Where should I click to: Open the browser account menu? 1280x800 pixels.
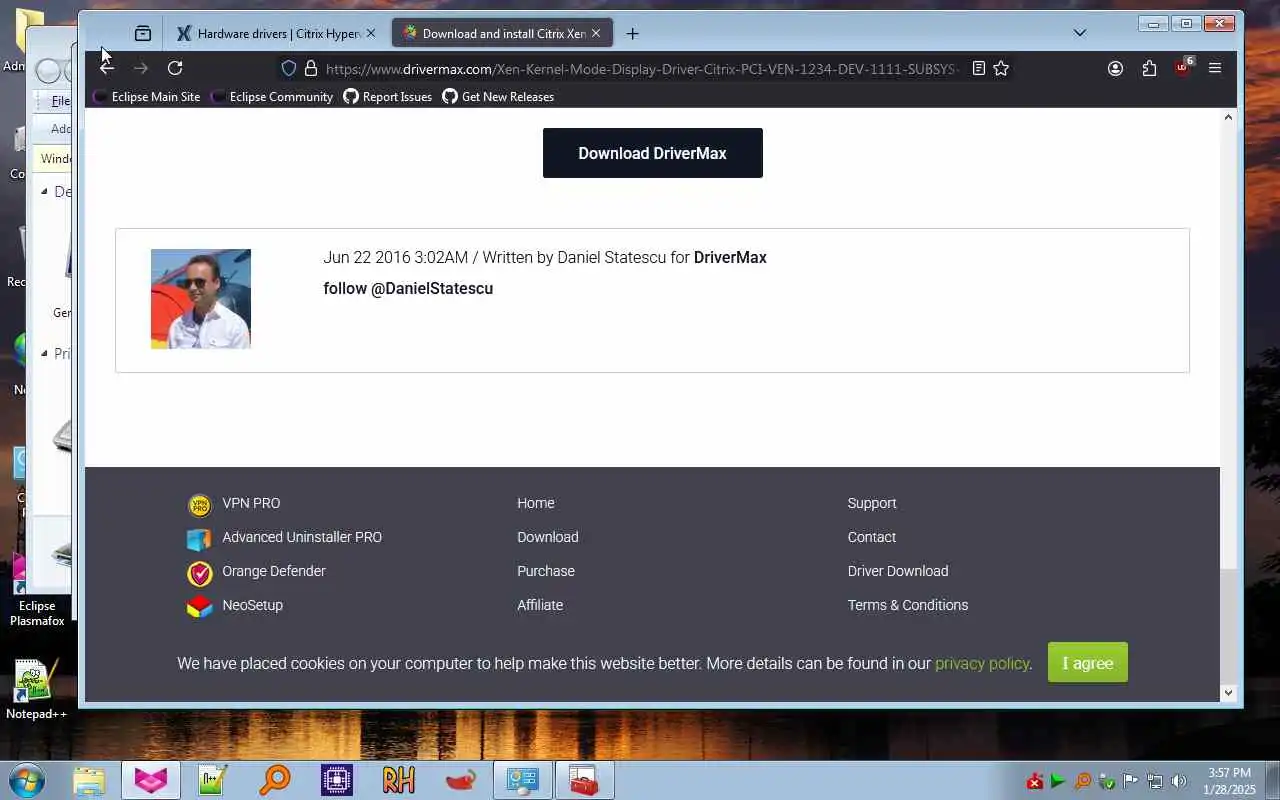[x=1115, y=68]
